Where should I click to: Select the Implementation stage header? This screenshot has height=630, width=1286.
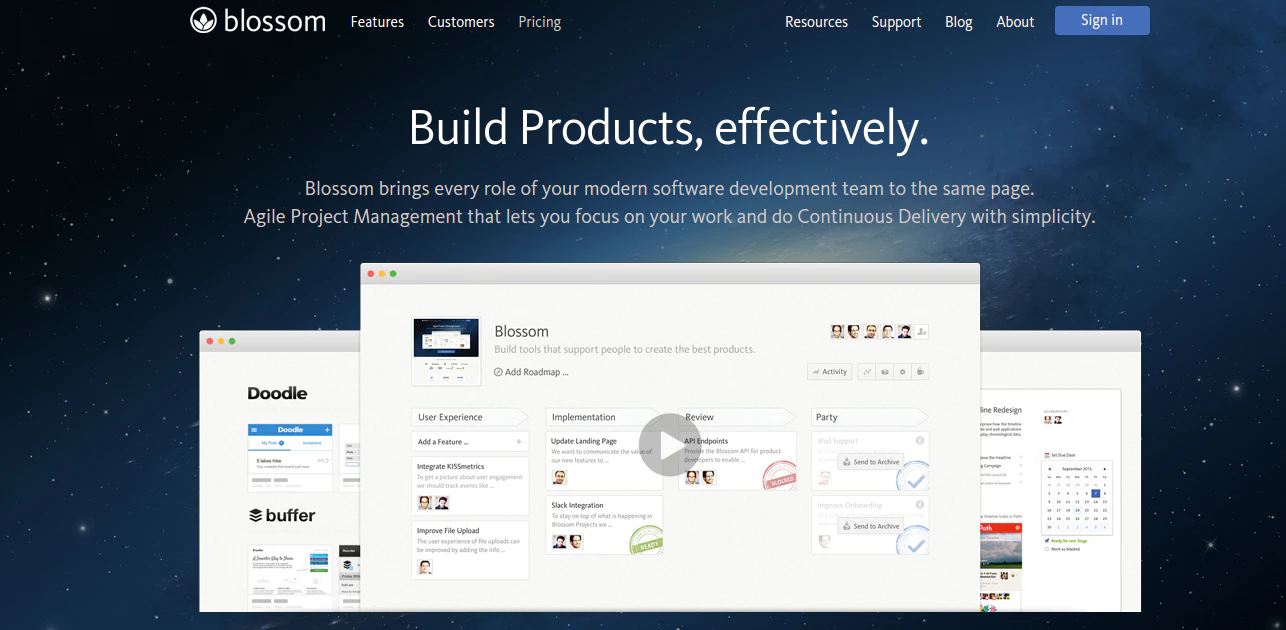[603, 417]
